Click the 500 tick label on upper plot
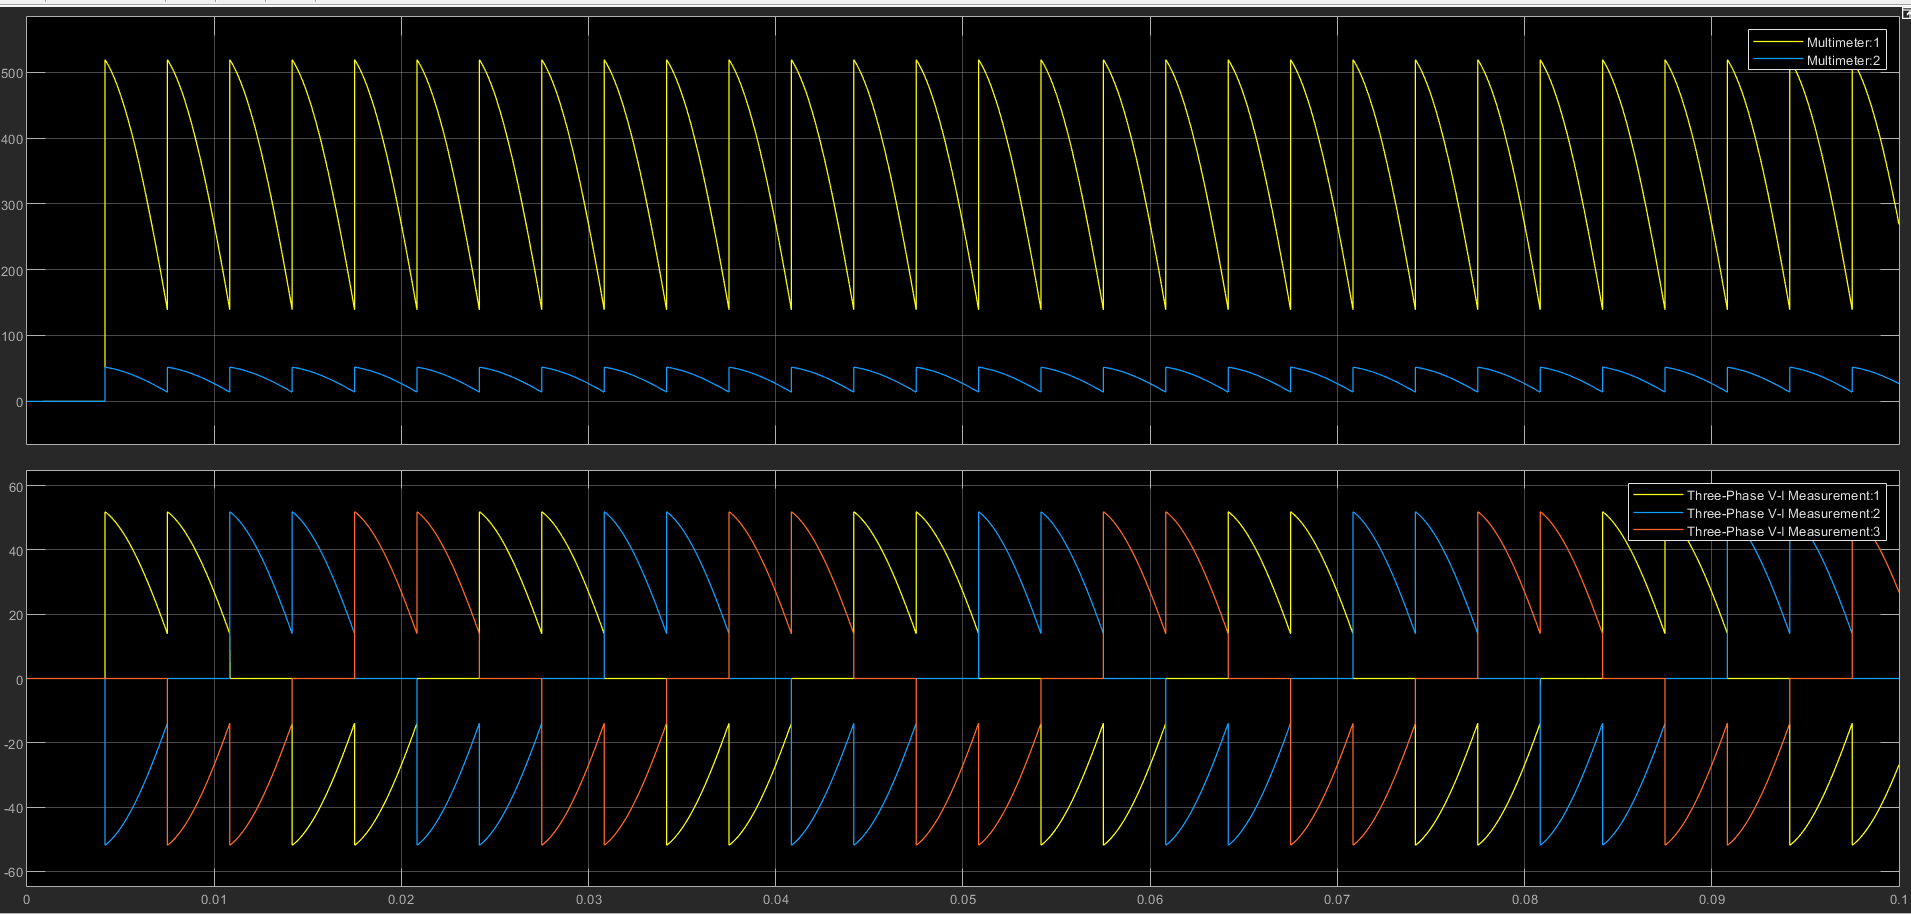This screenshot has height=915, width=1911. click(12, 73)
